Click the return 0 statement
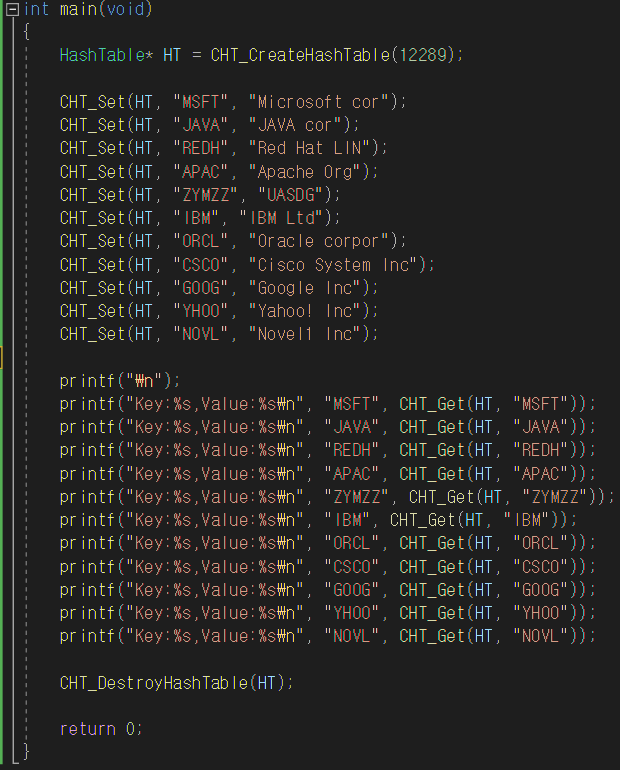The image size is (620, 770). (101, 729)
